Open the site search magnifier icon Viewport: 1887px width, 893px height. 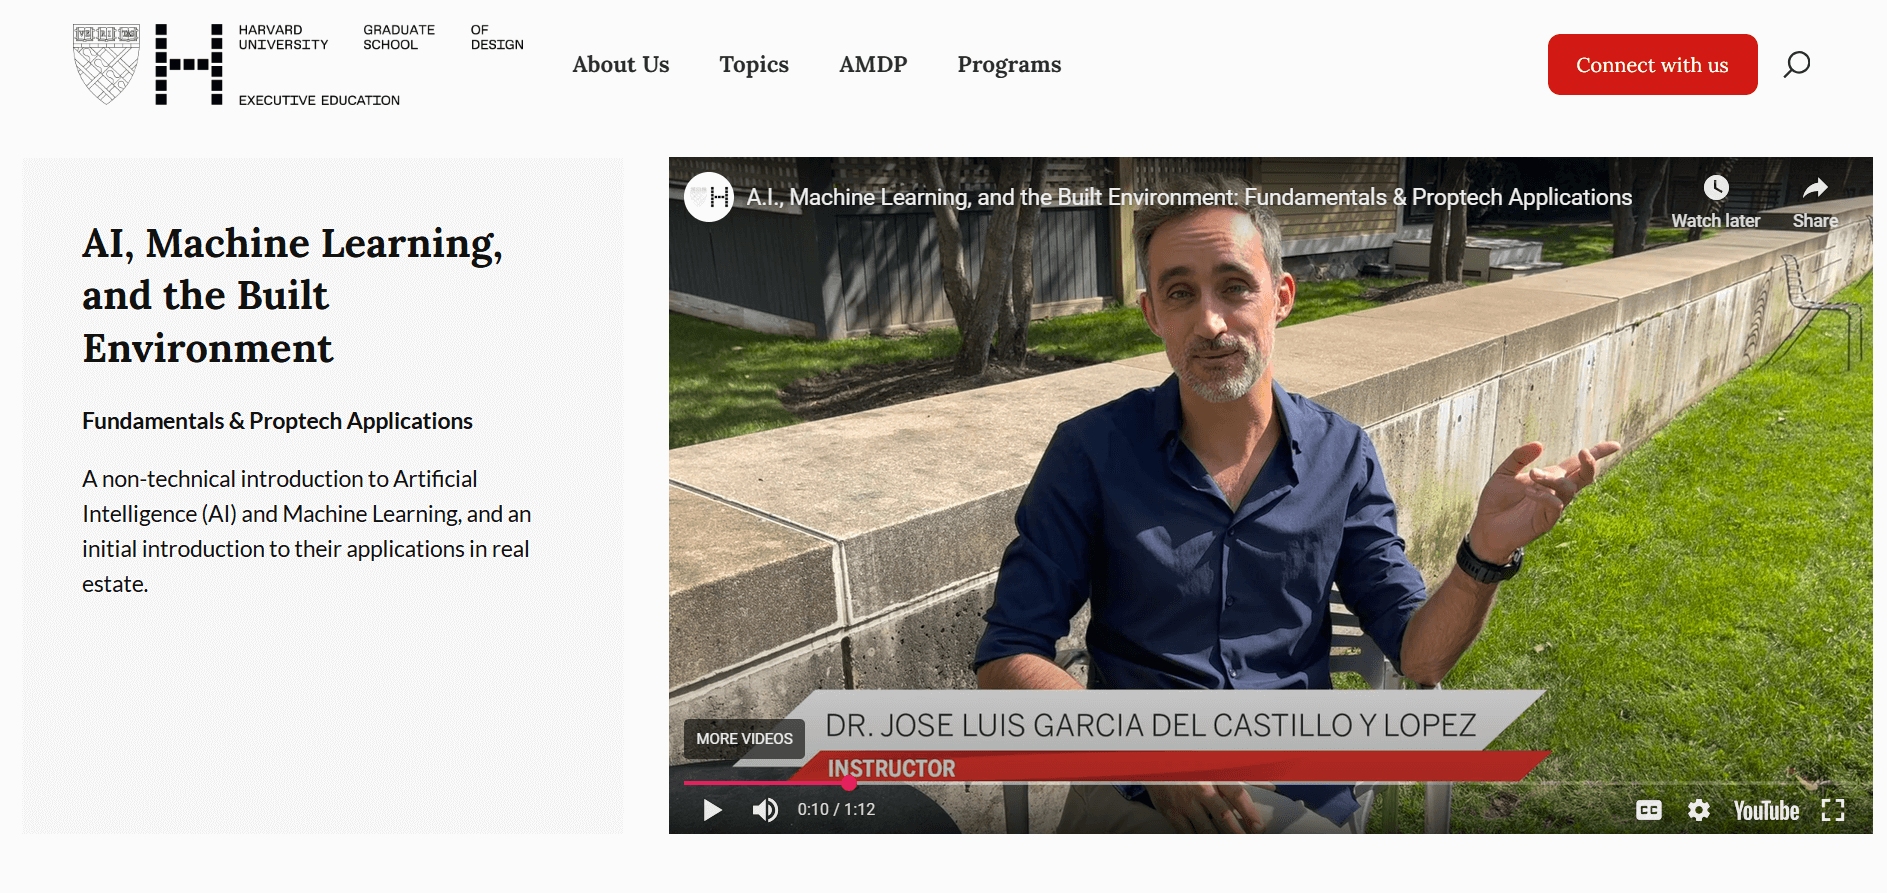coord(1797,65)
